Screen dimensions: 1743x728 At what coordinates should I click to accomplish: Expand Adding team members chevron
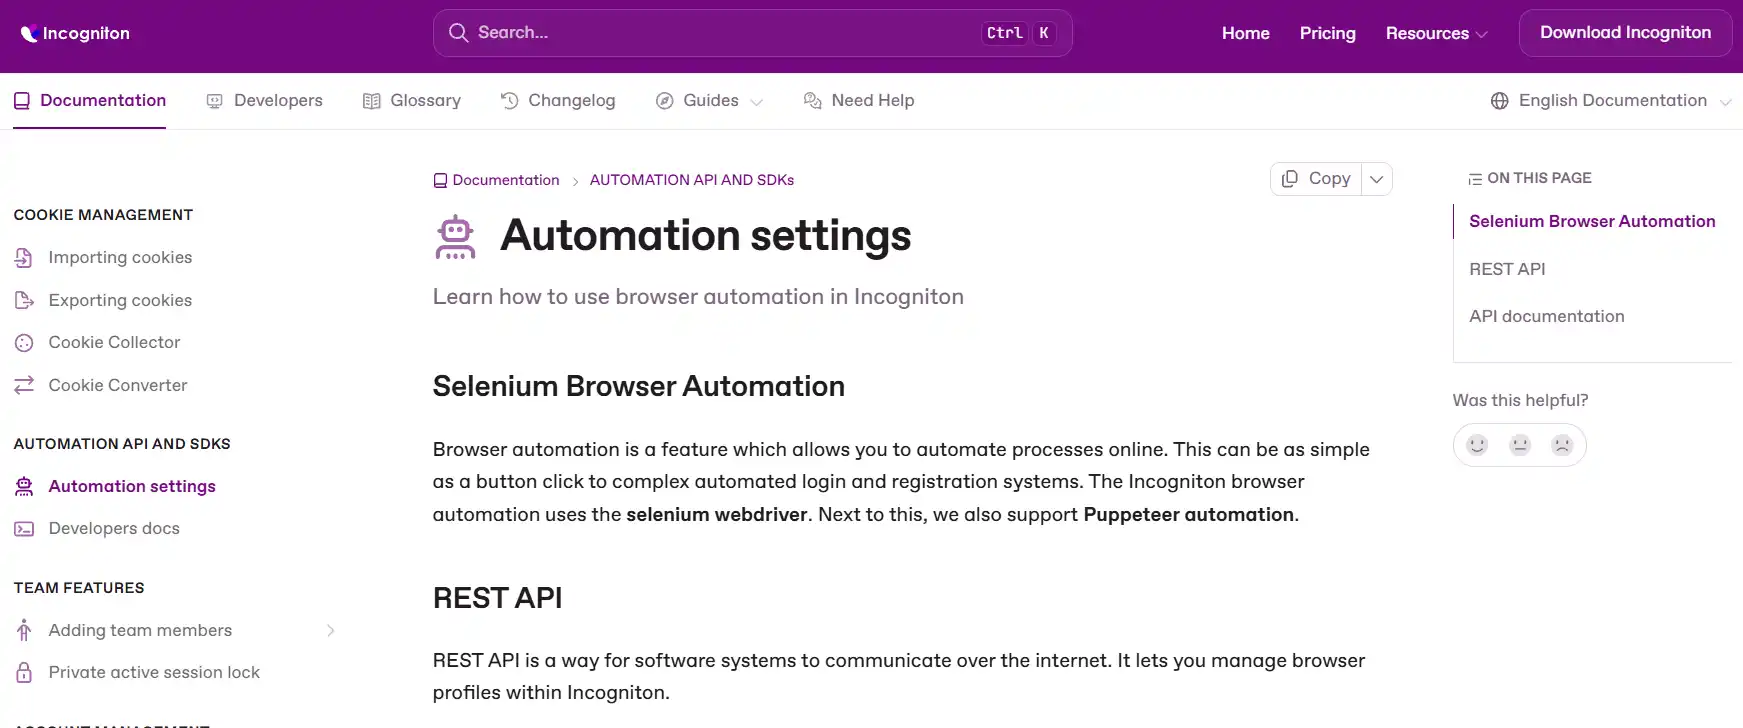pyautogui.click(x=330, y=630)
